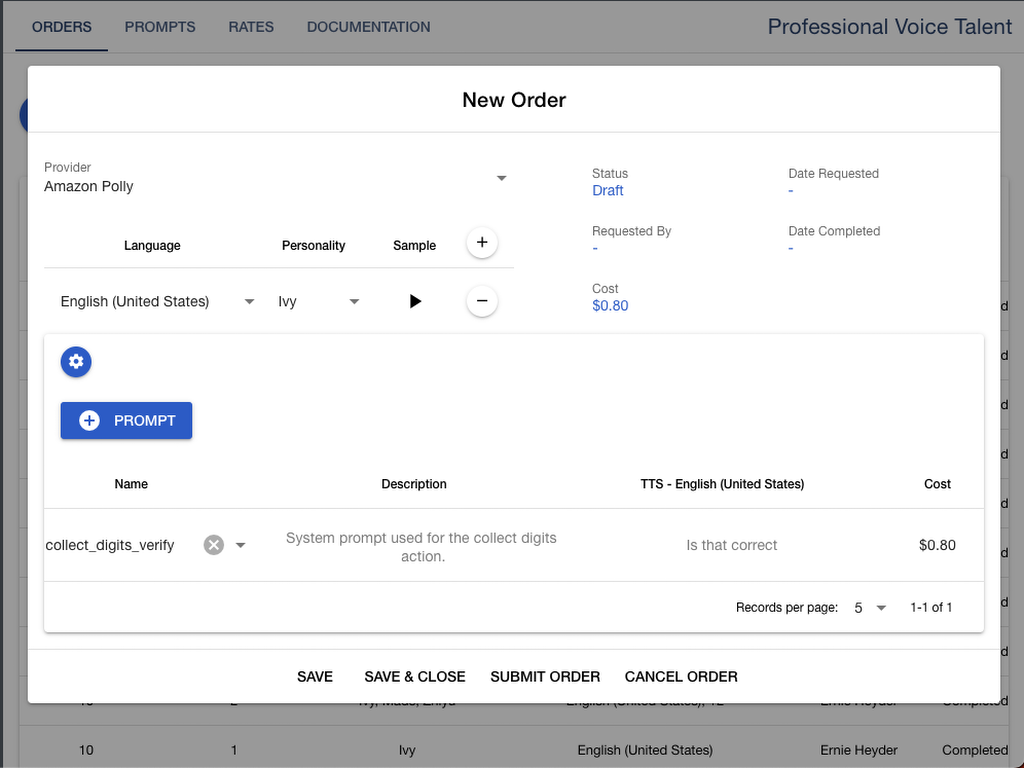Play the Ivy voice sample
1024x768 pixels.
tap(415, 301)
